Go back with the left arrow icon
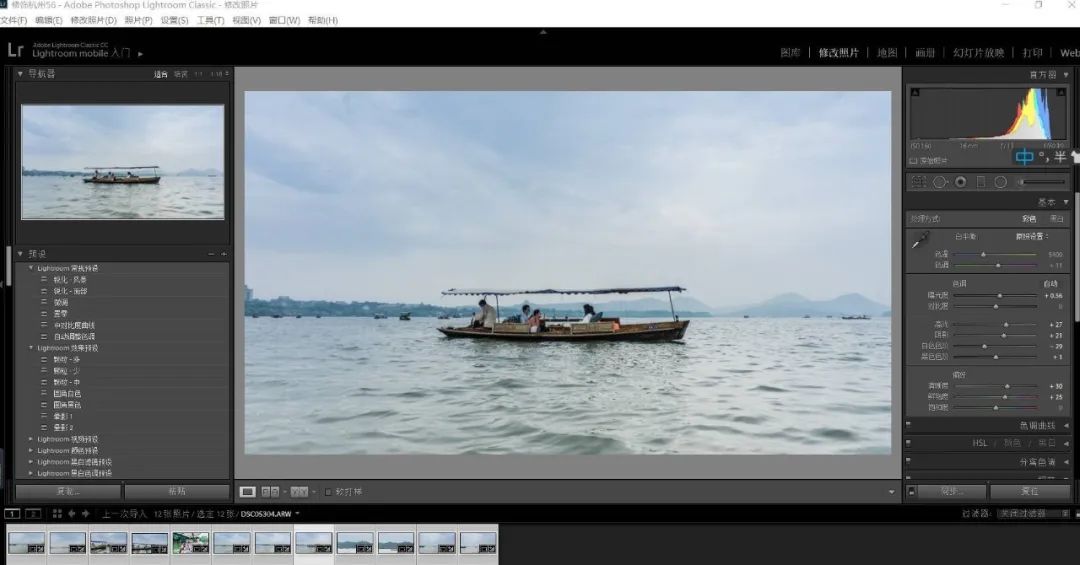 (72, 513)
